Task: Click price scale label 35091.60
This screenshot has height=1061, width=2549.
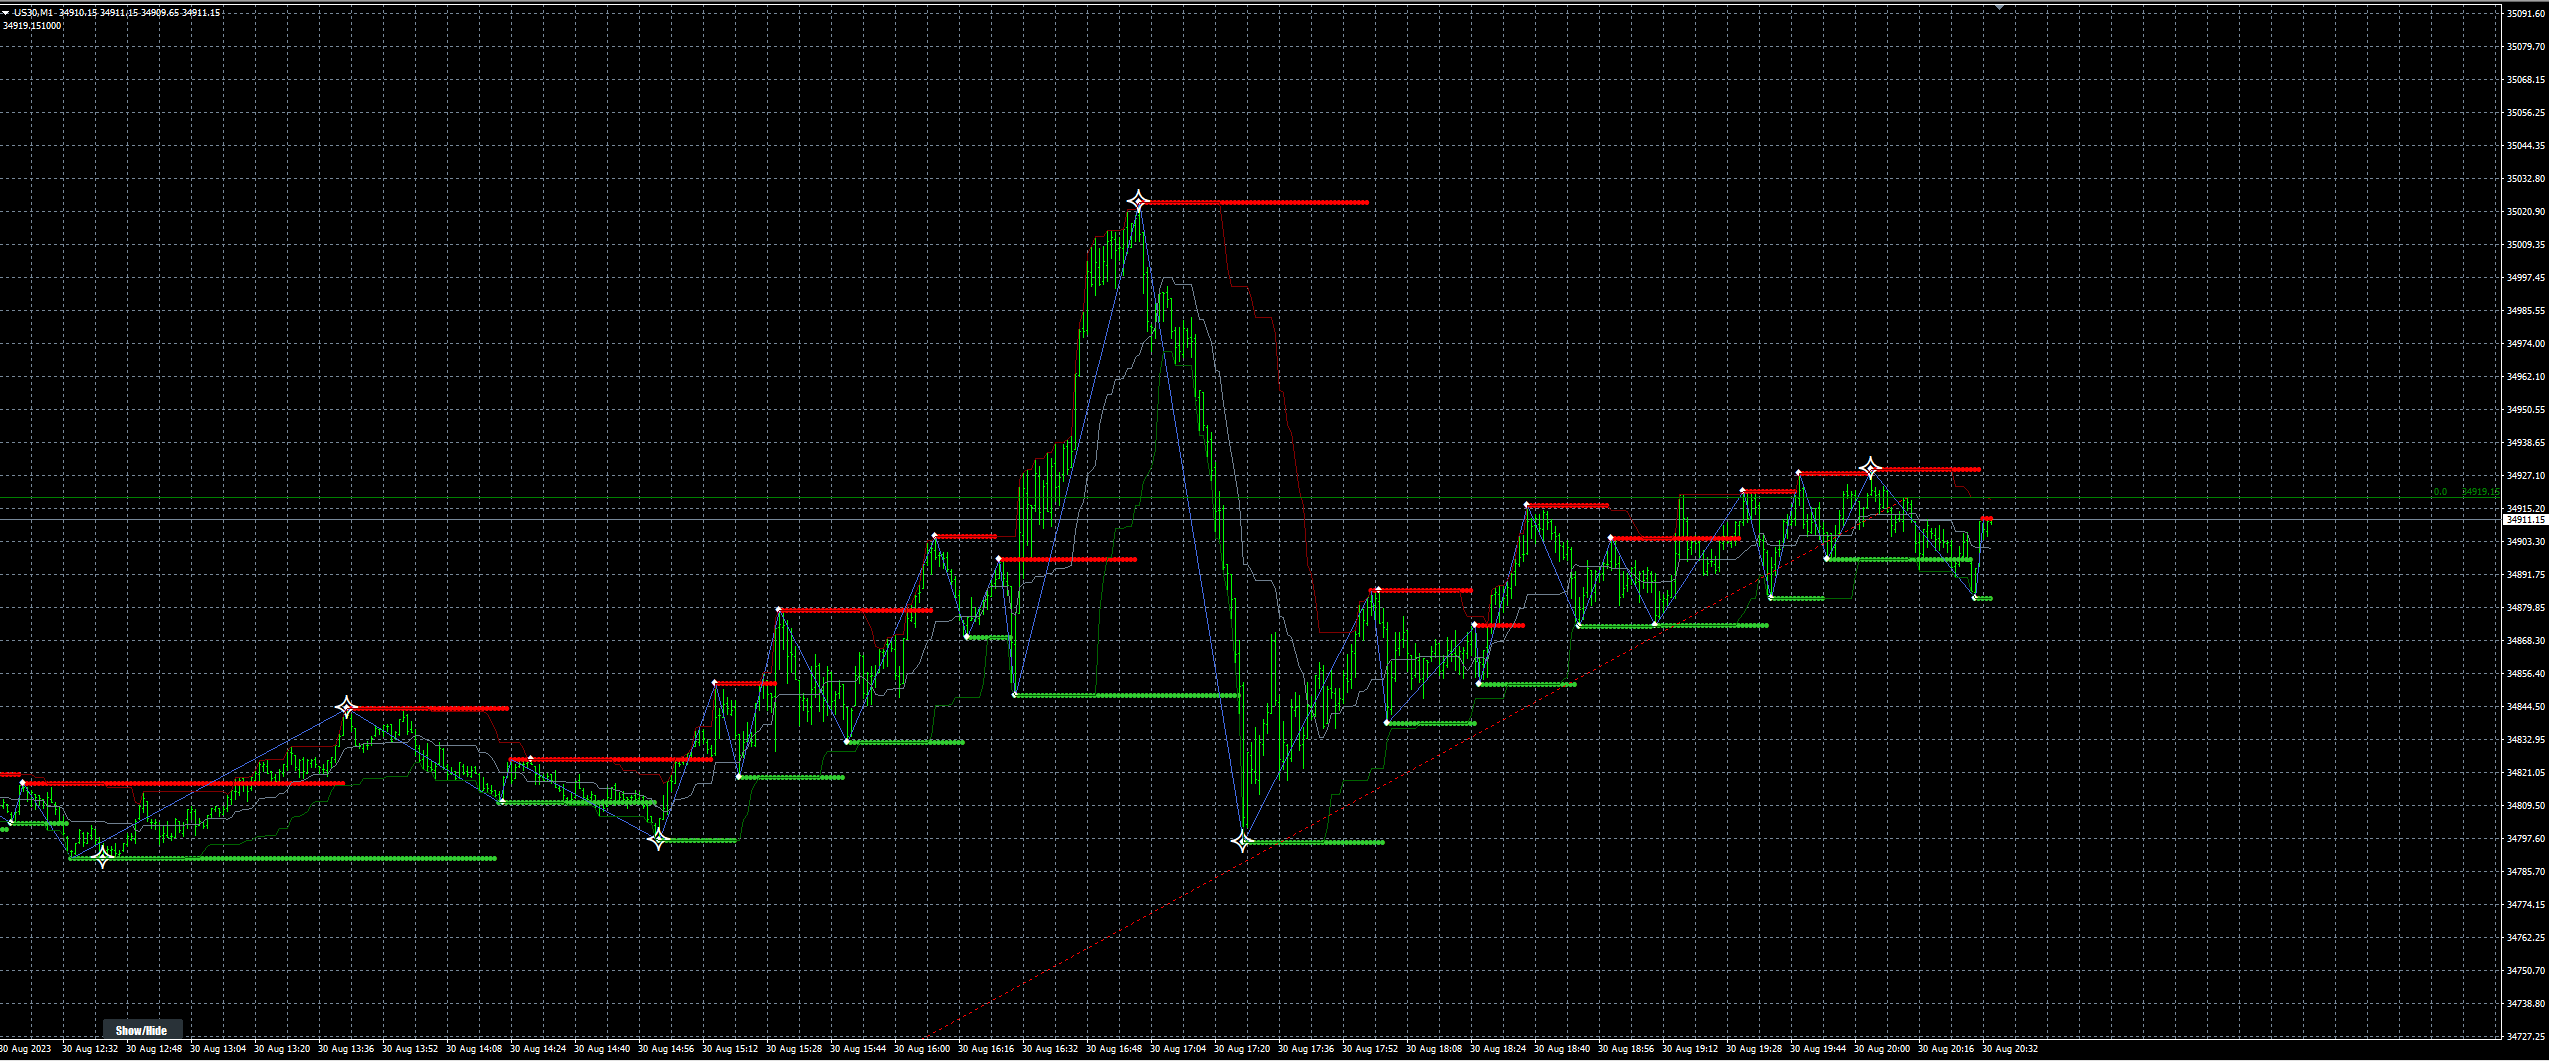Action: 2526,14
